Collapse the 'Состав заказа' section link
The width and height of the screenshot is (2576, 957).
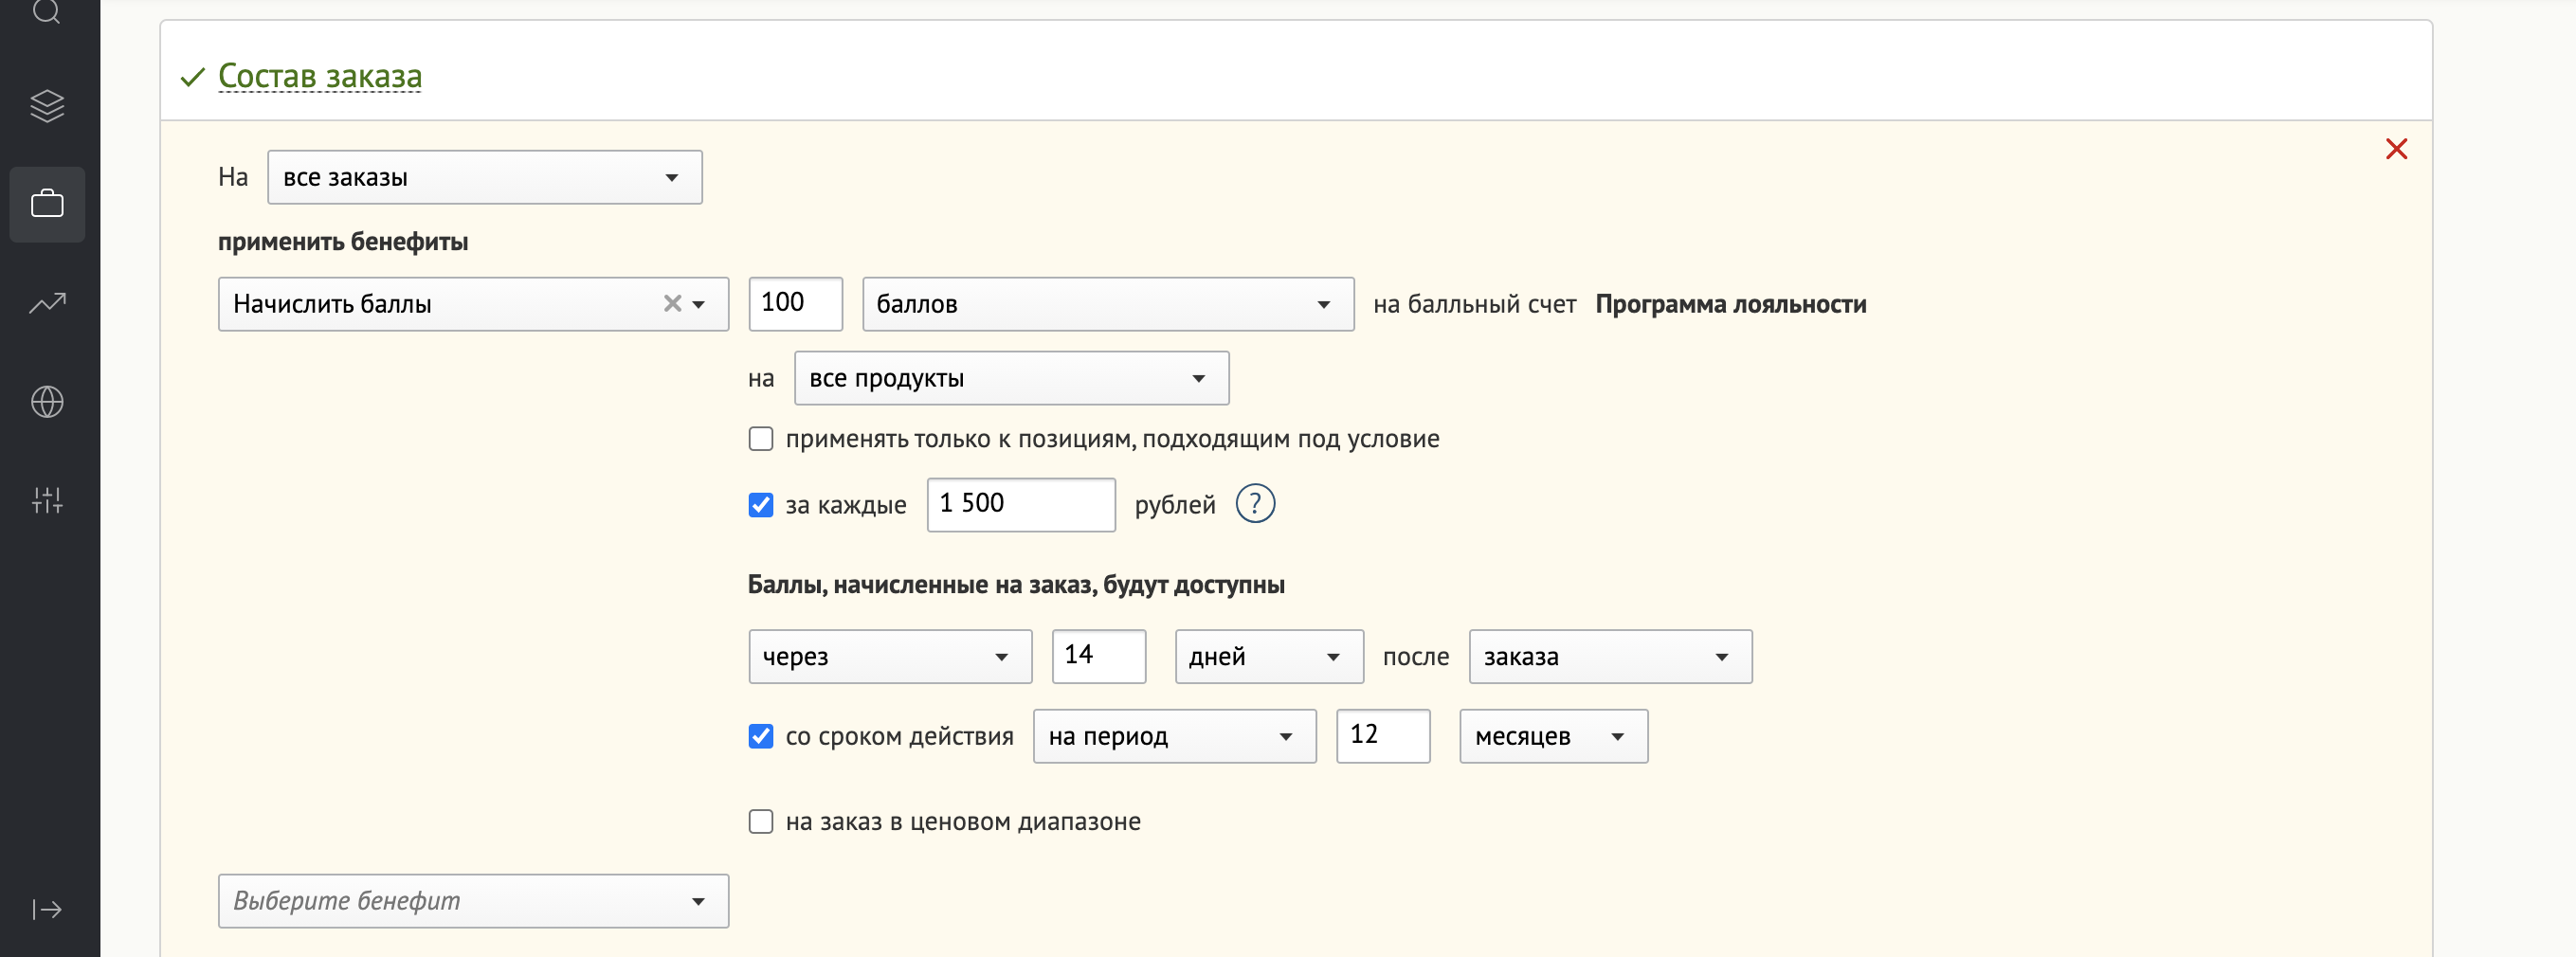point(320,76)
